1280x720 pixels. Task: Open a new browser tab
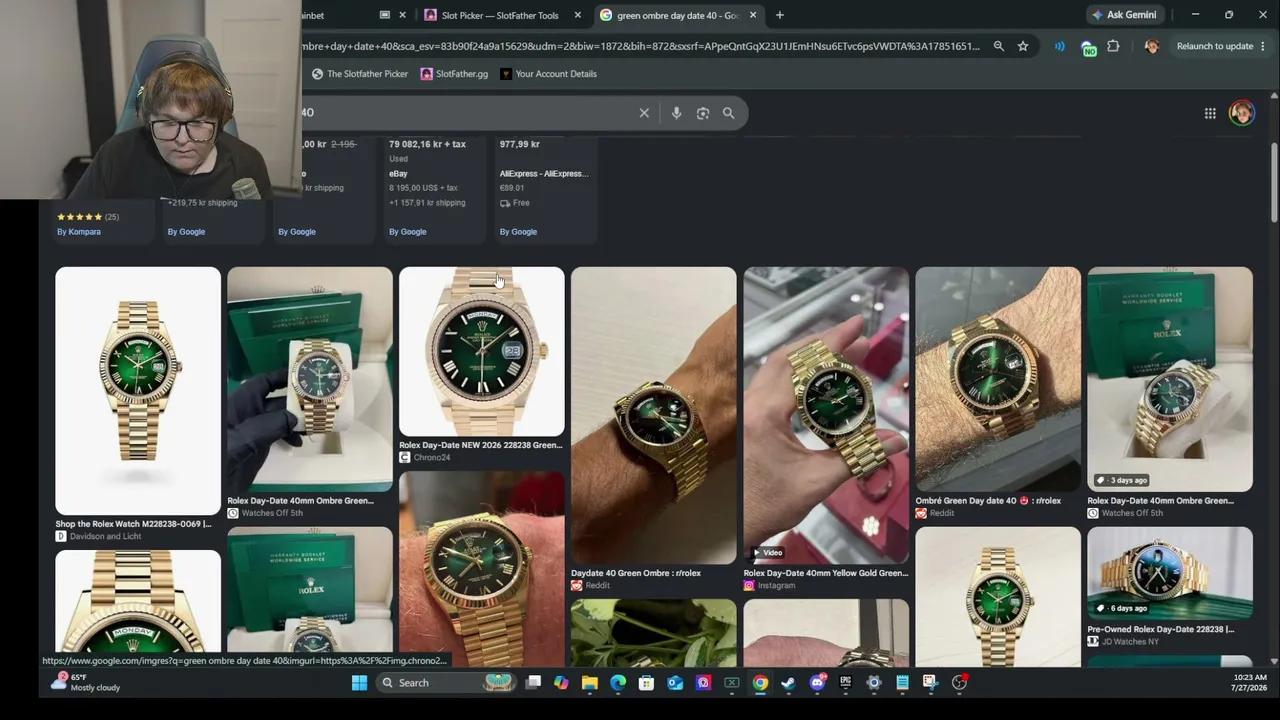(x=780, y=15)
